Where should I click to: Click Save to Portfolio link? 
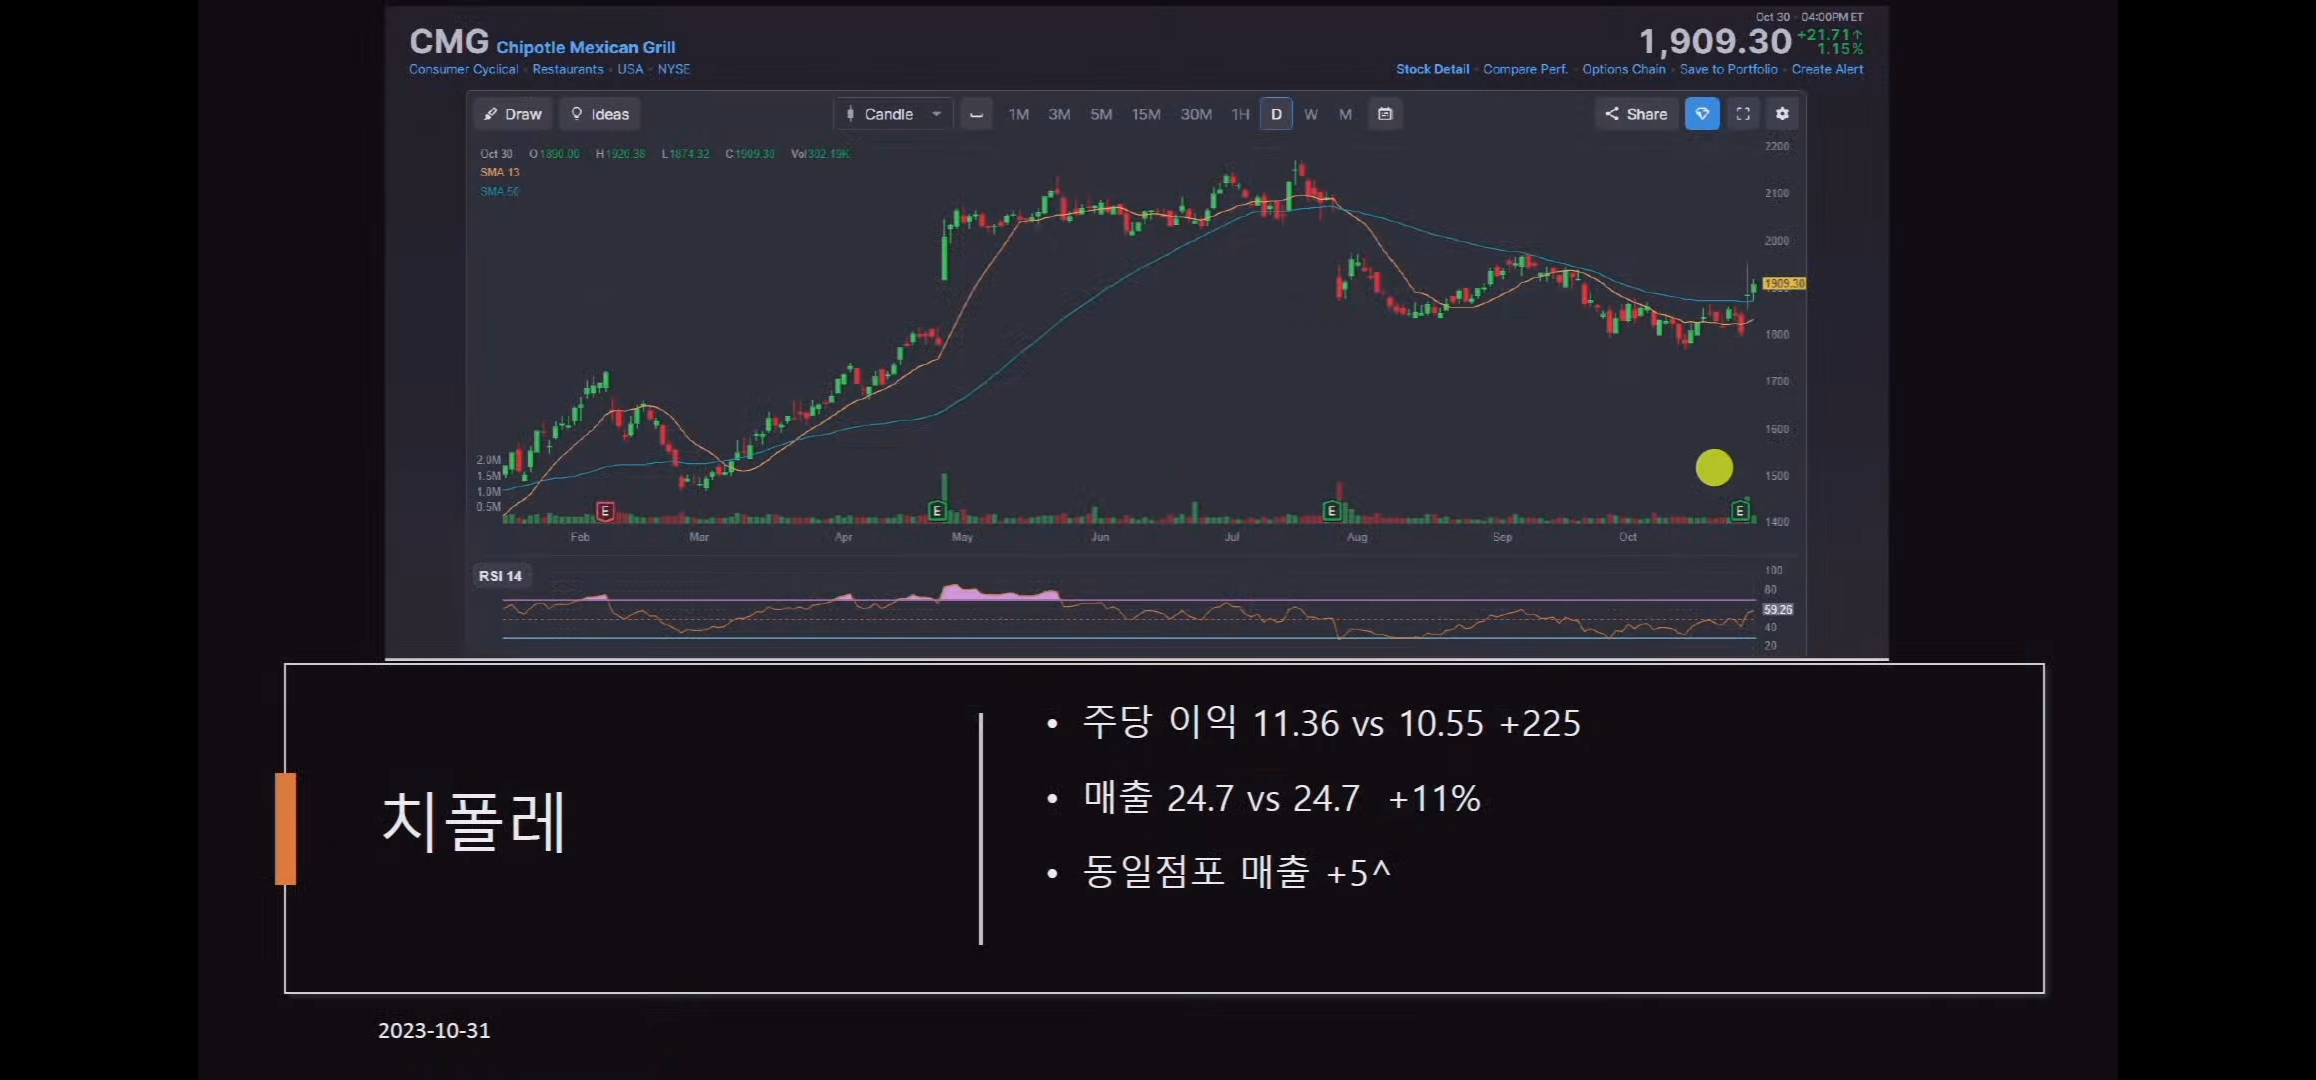[x=1728, y=69]
